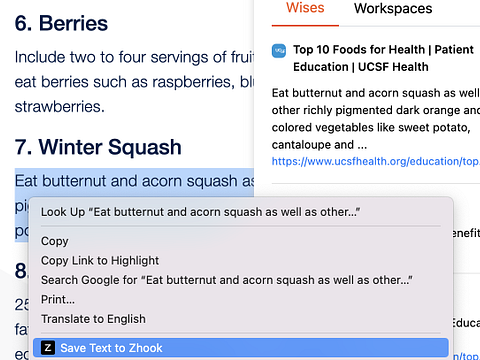Click the 6. Berries heading
This screenshot has height=360, width=480.
point(61,23)
